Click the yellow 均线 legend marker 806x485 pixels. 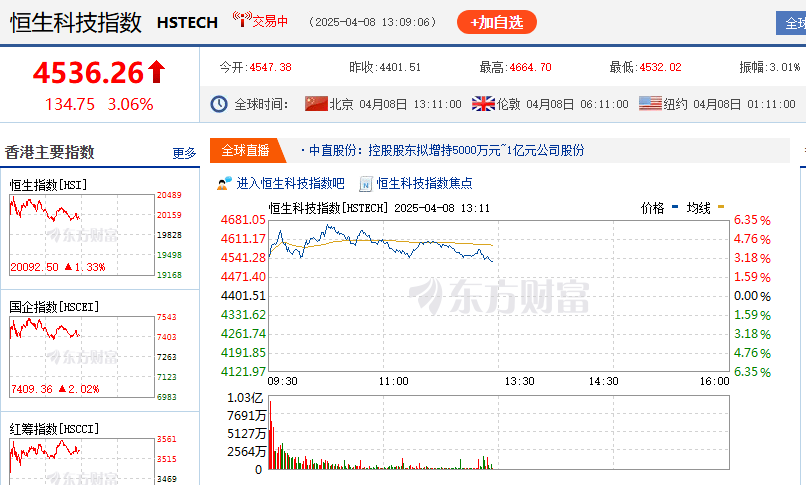point(721,207)
